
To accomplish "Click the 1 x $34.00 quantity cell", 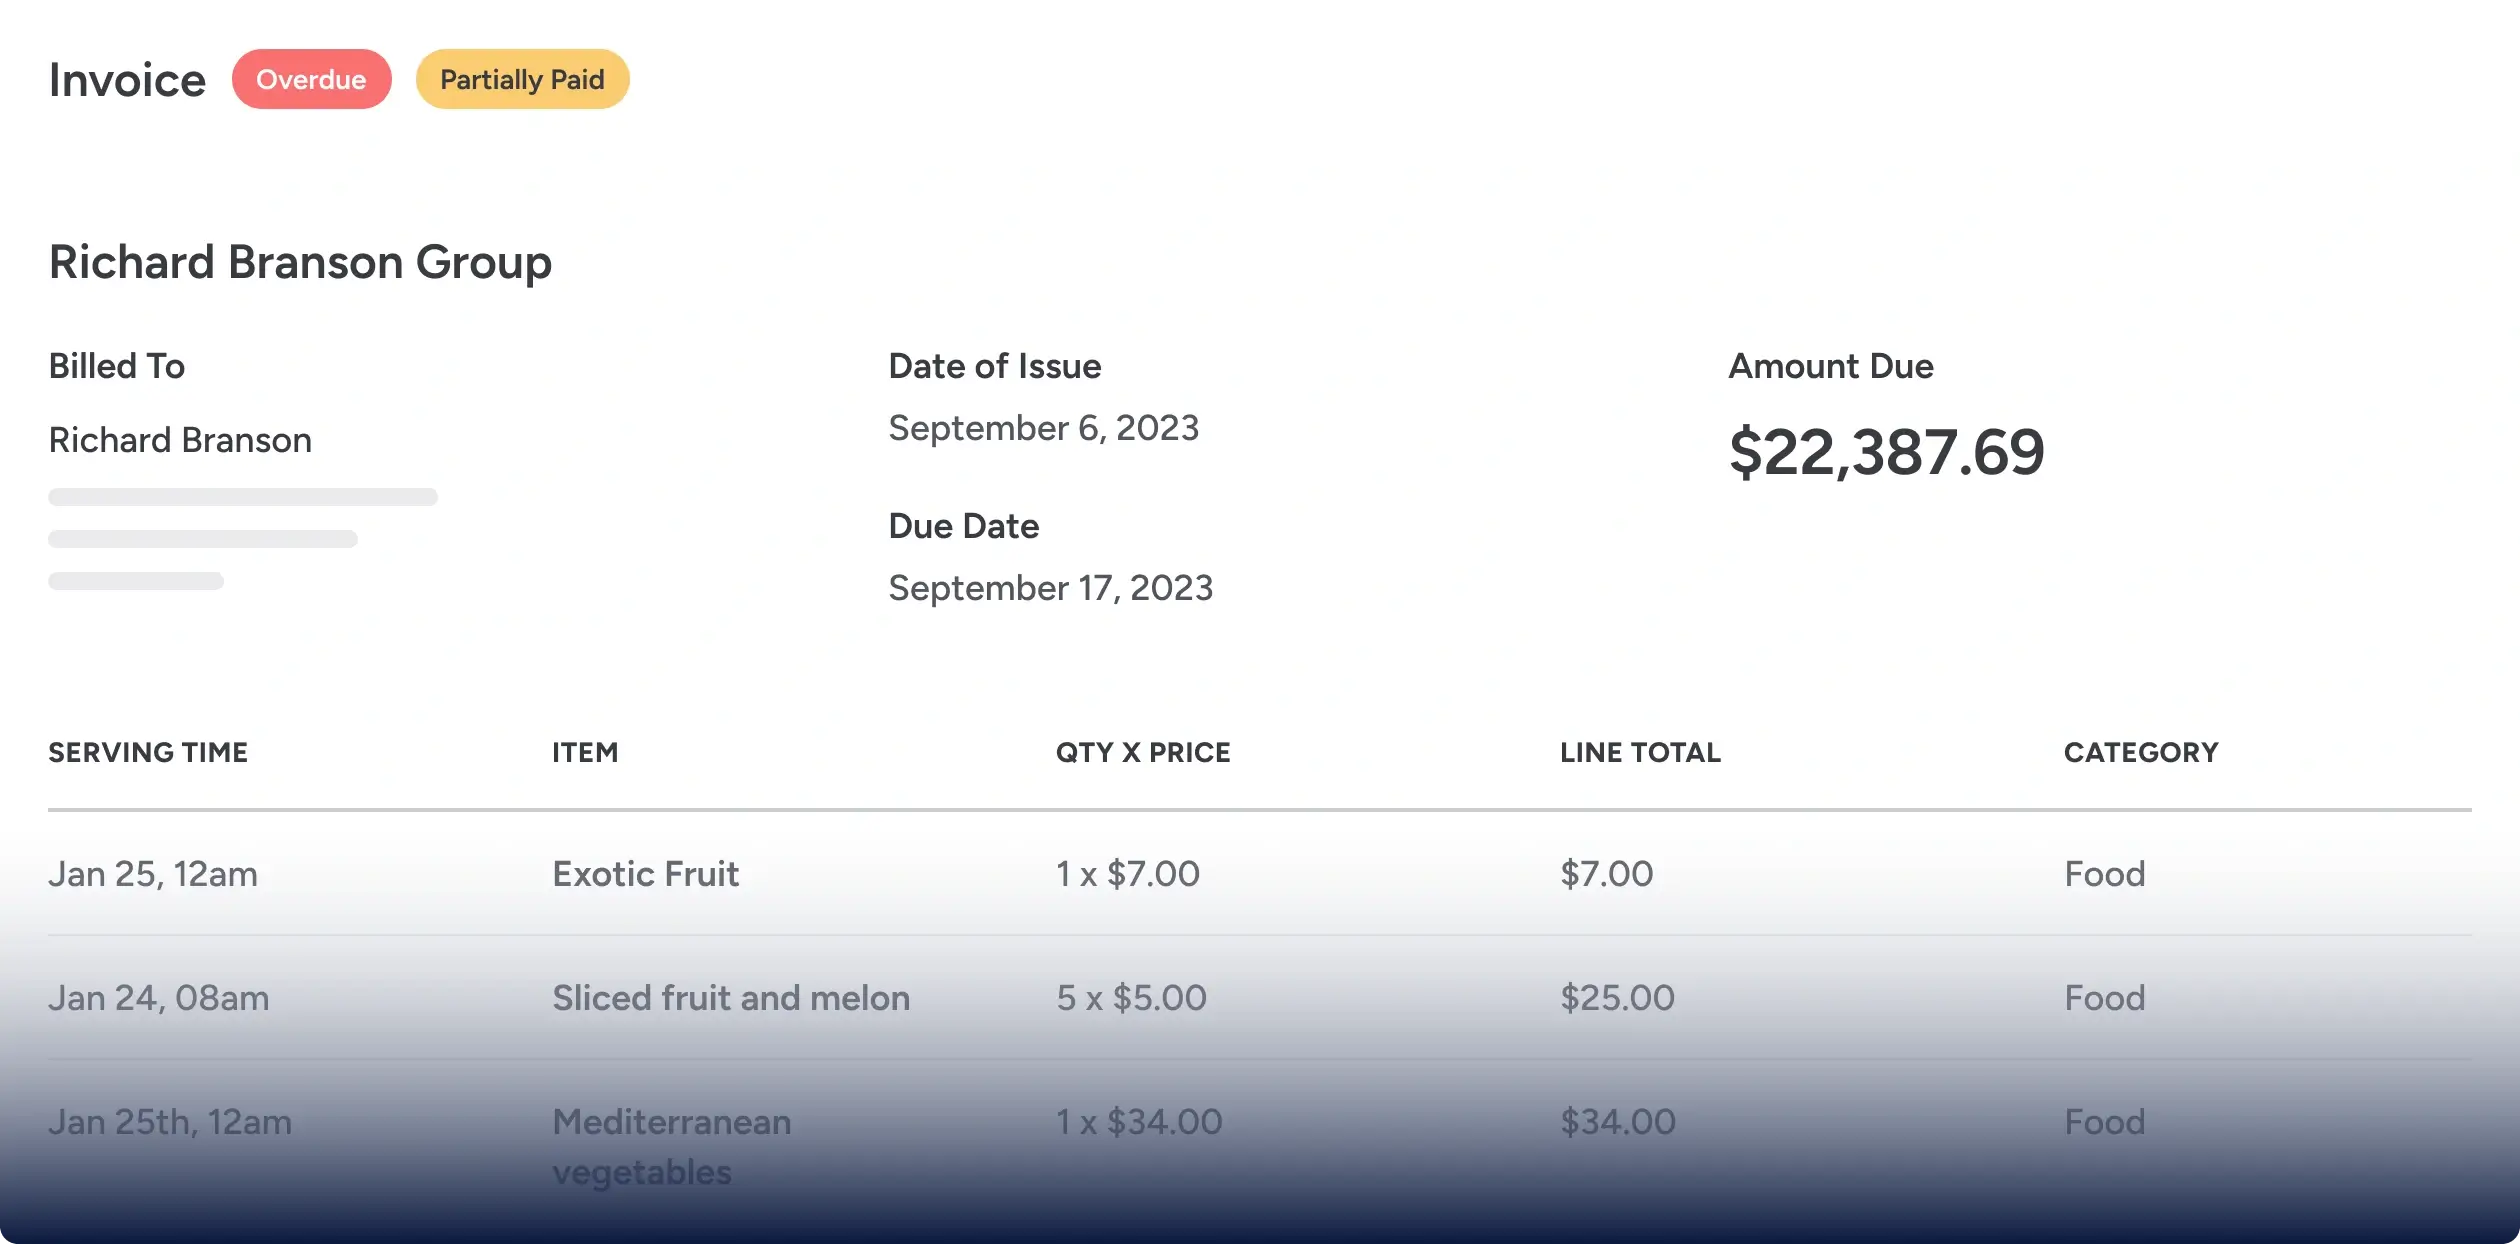I will click(1139, 1122).
